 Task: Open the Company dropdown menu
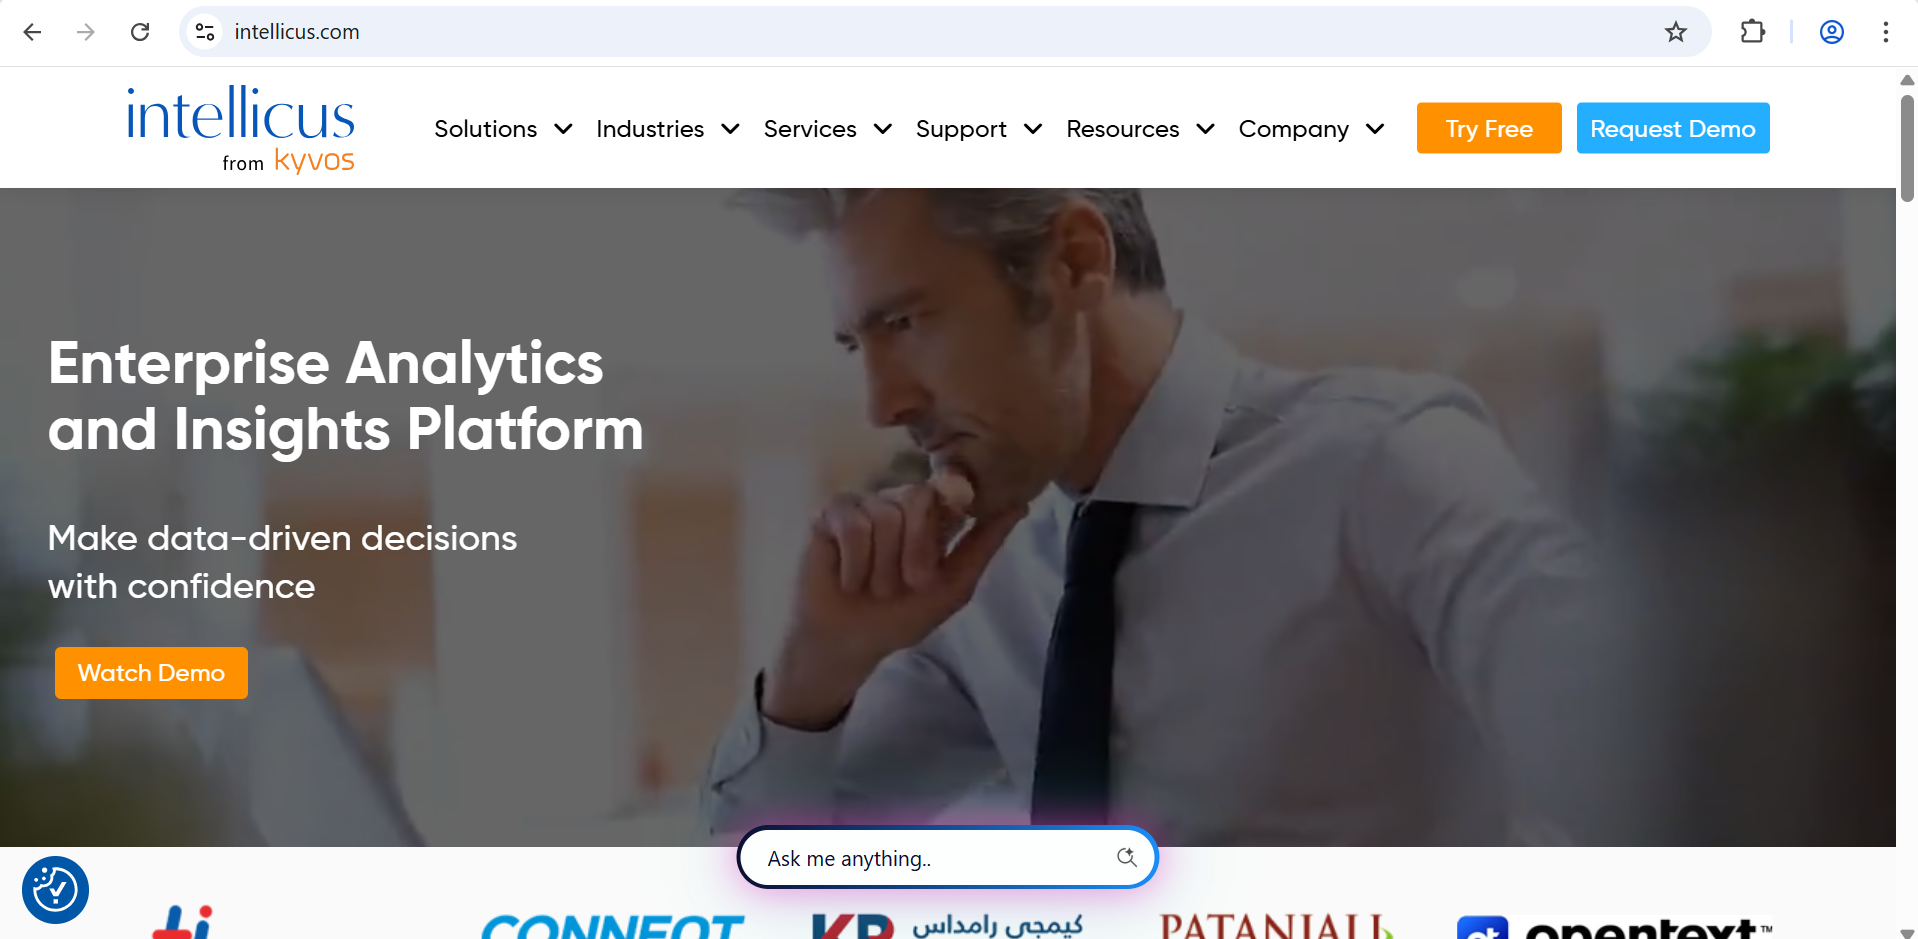[1311, 129]
